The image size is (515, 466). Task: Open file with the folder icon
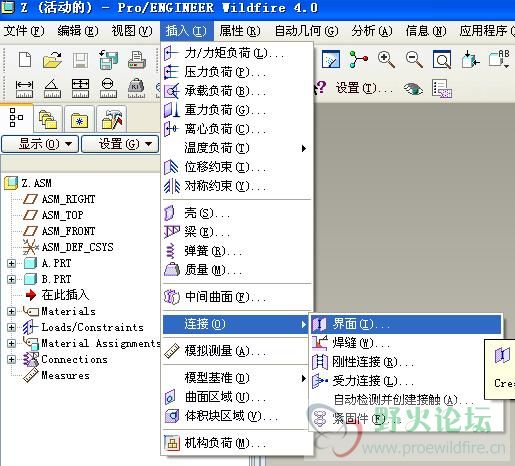point(52,60)
